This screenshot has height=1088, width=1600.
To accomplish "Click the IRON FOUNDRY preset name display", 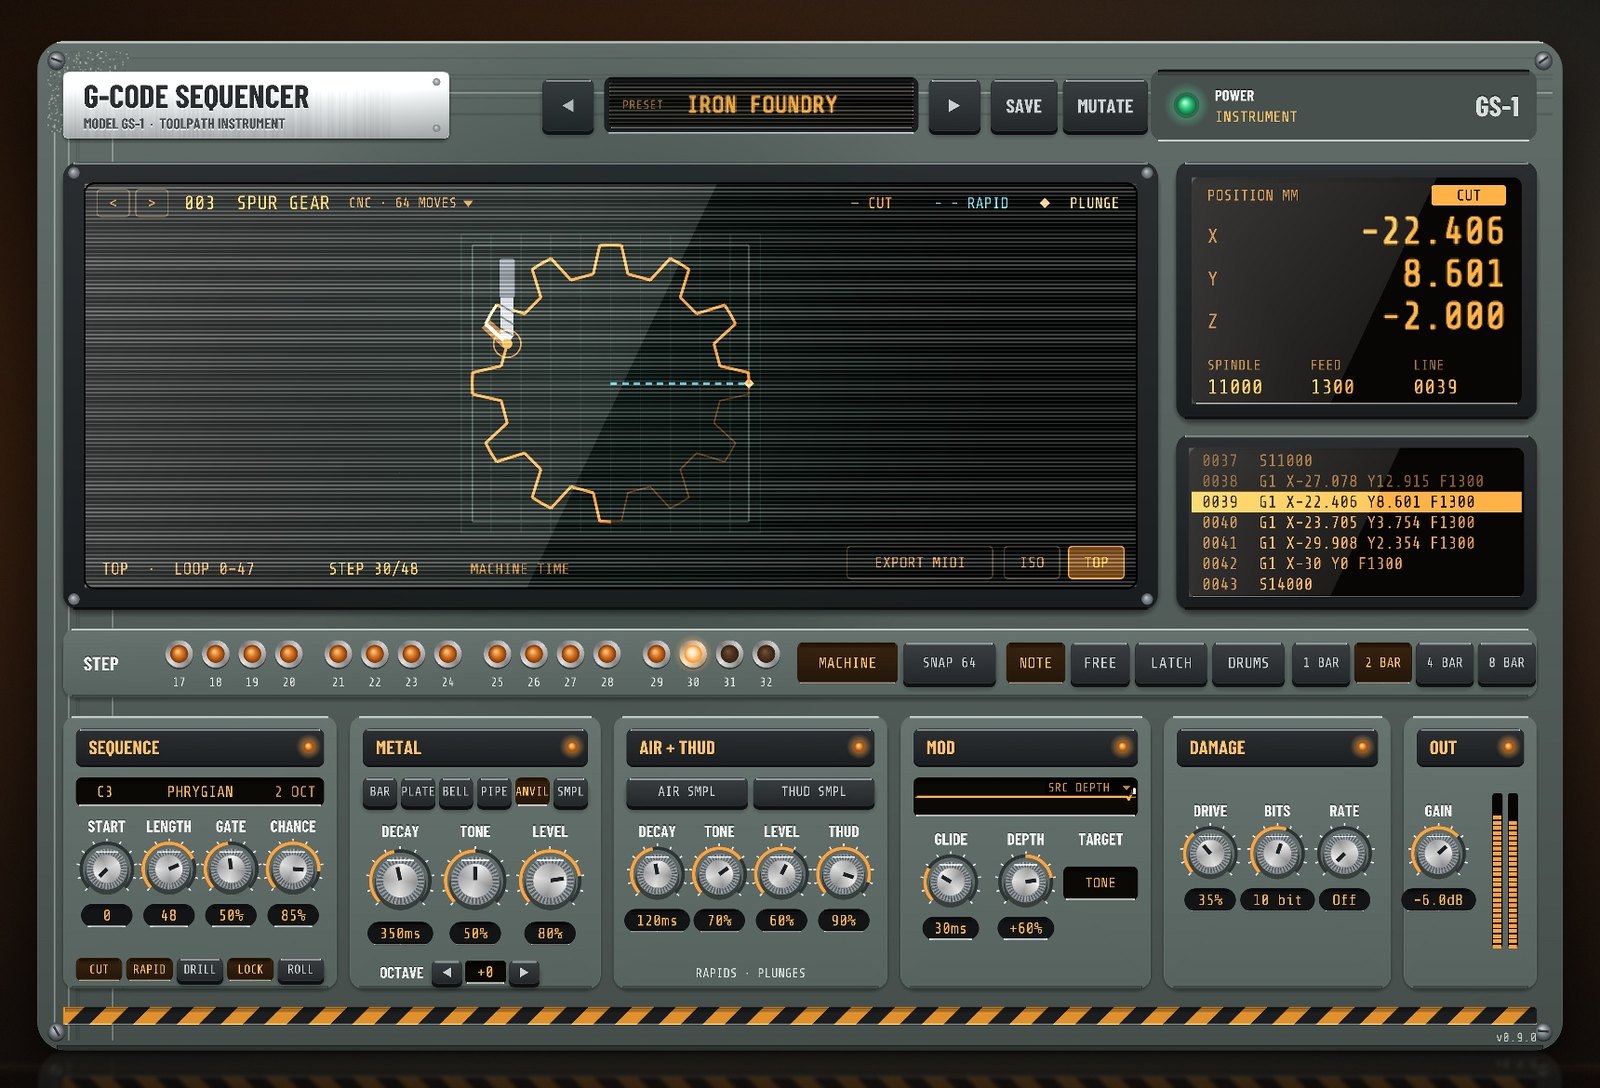I will coord(761,105).
